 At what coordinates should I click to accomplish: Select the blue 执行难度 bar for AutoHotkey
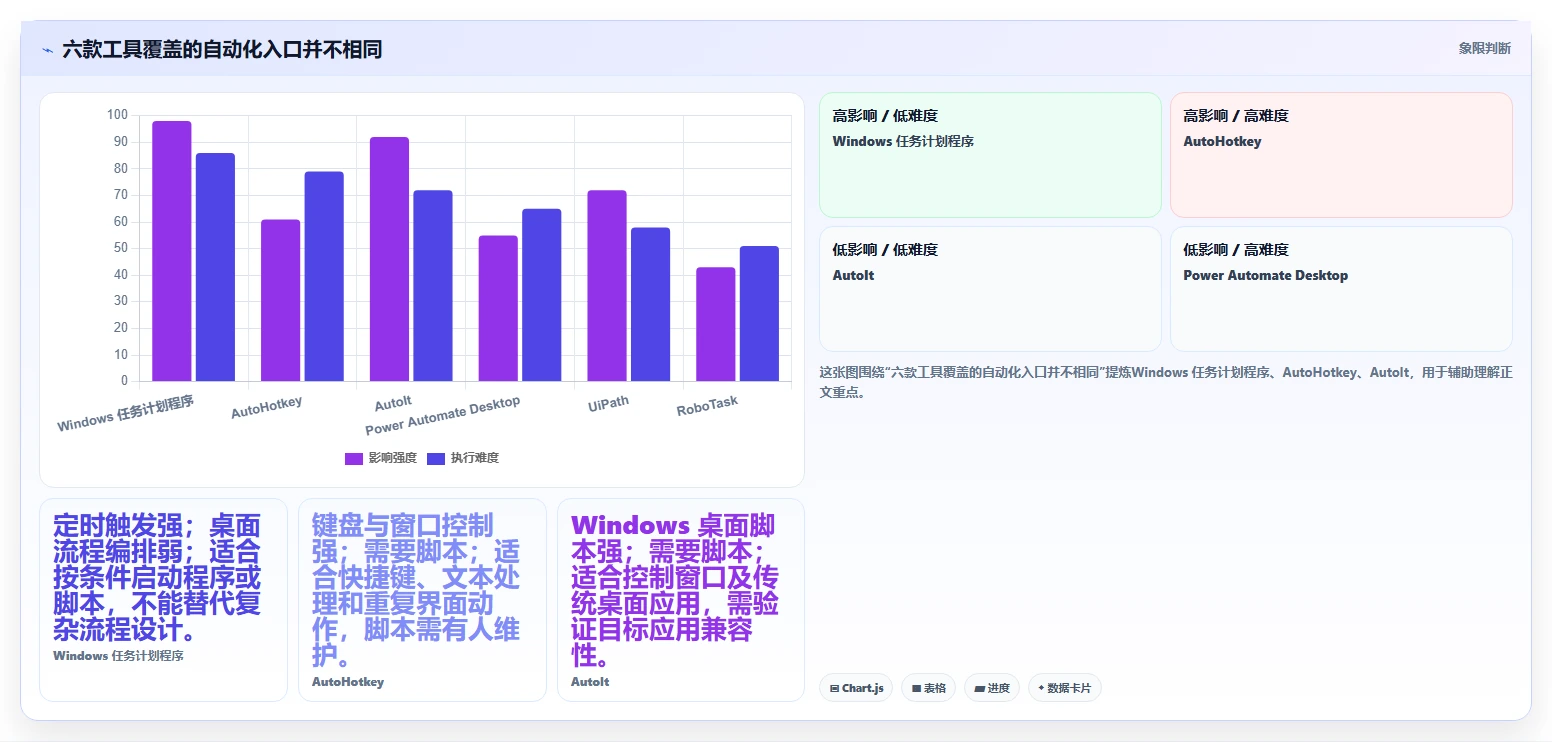click(x=324, y=276)
